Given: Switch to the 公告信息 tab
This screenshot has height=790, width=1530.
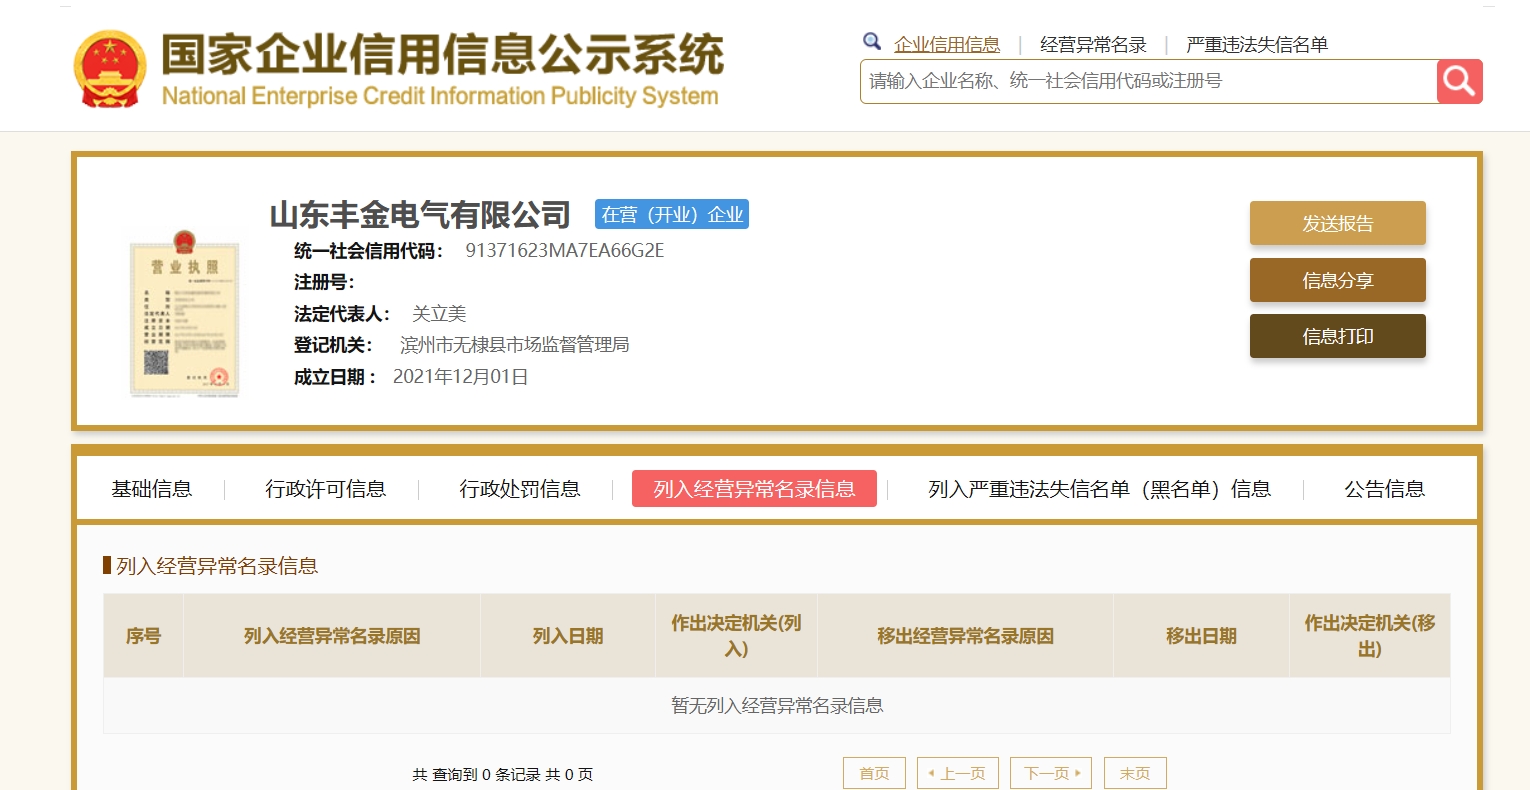Looking at the screenshot, I should [x=1385, y=489].
